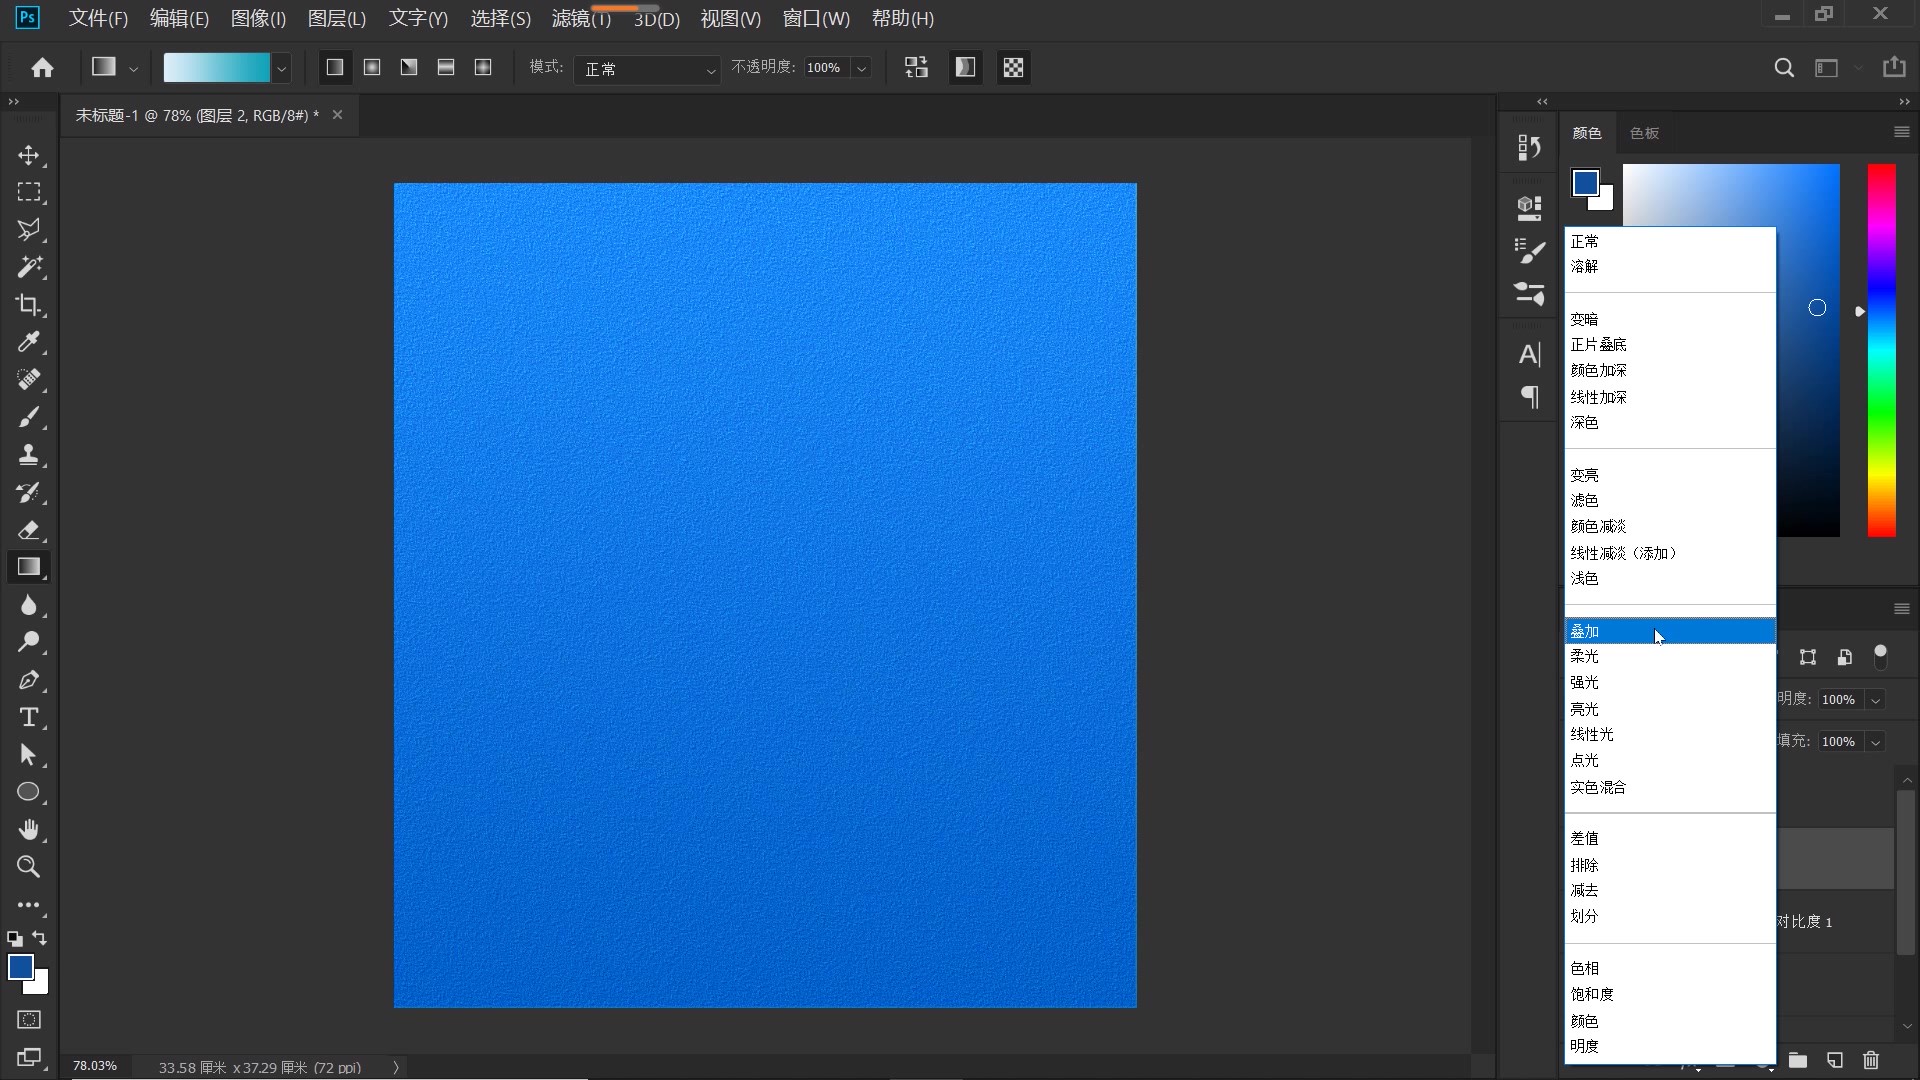
Task: Toggle the dither option button
Action: coord(965,67)
